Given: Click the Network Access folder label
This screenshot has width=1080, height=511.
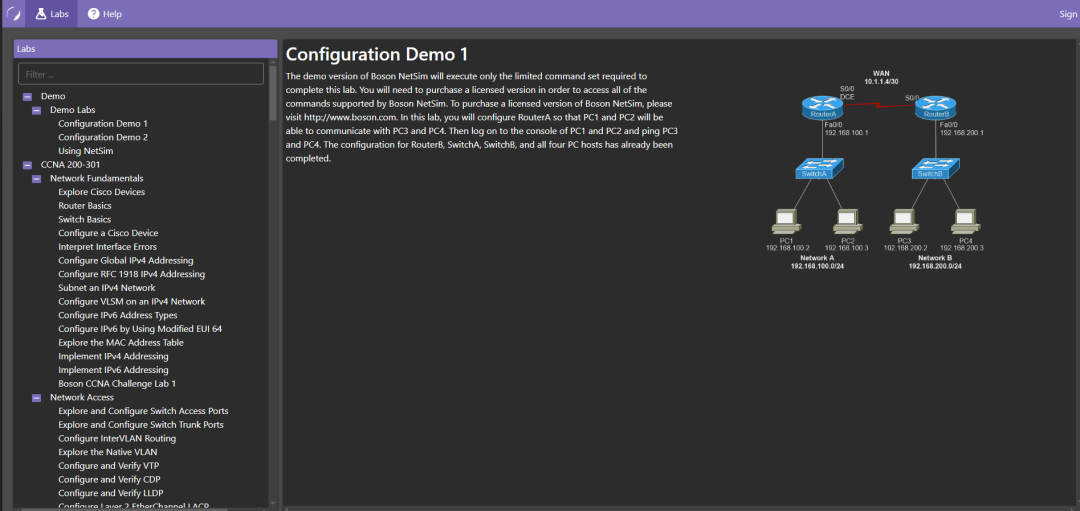Looking at the screenshot, I should click(81, 397).
